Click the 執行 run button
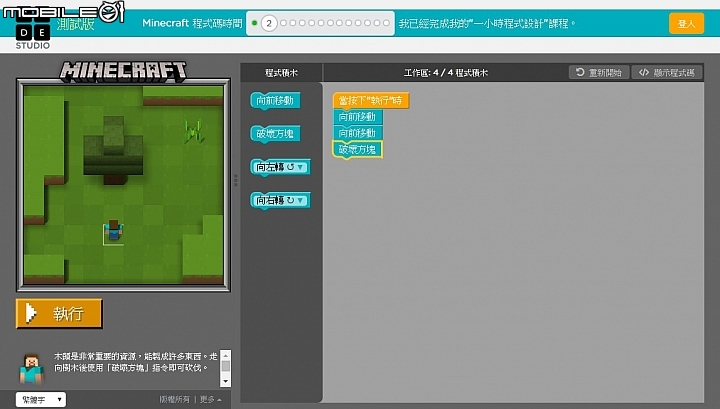Viewport: 720px width, 409px height. (x=59, y=314)
